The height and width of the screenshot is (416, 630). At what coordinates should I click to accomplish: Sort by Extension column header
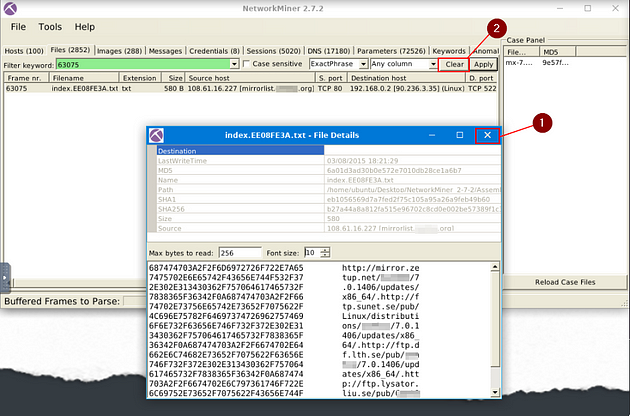[x=140, y=78]
